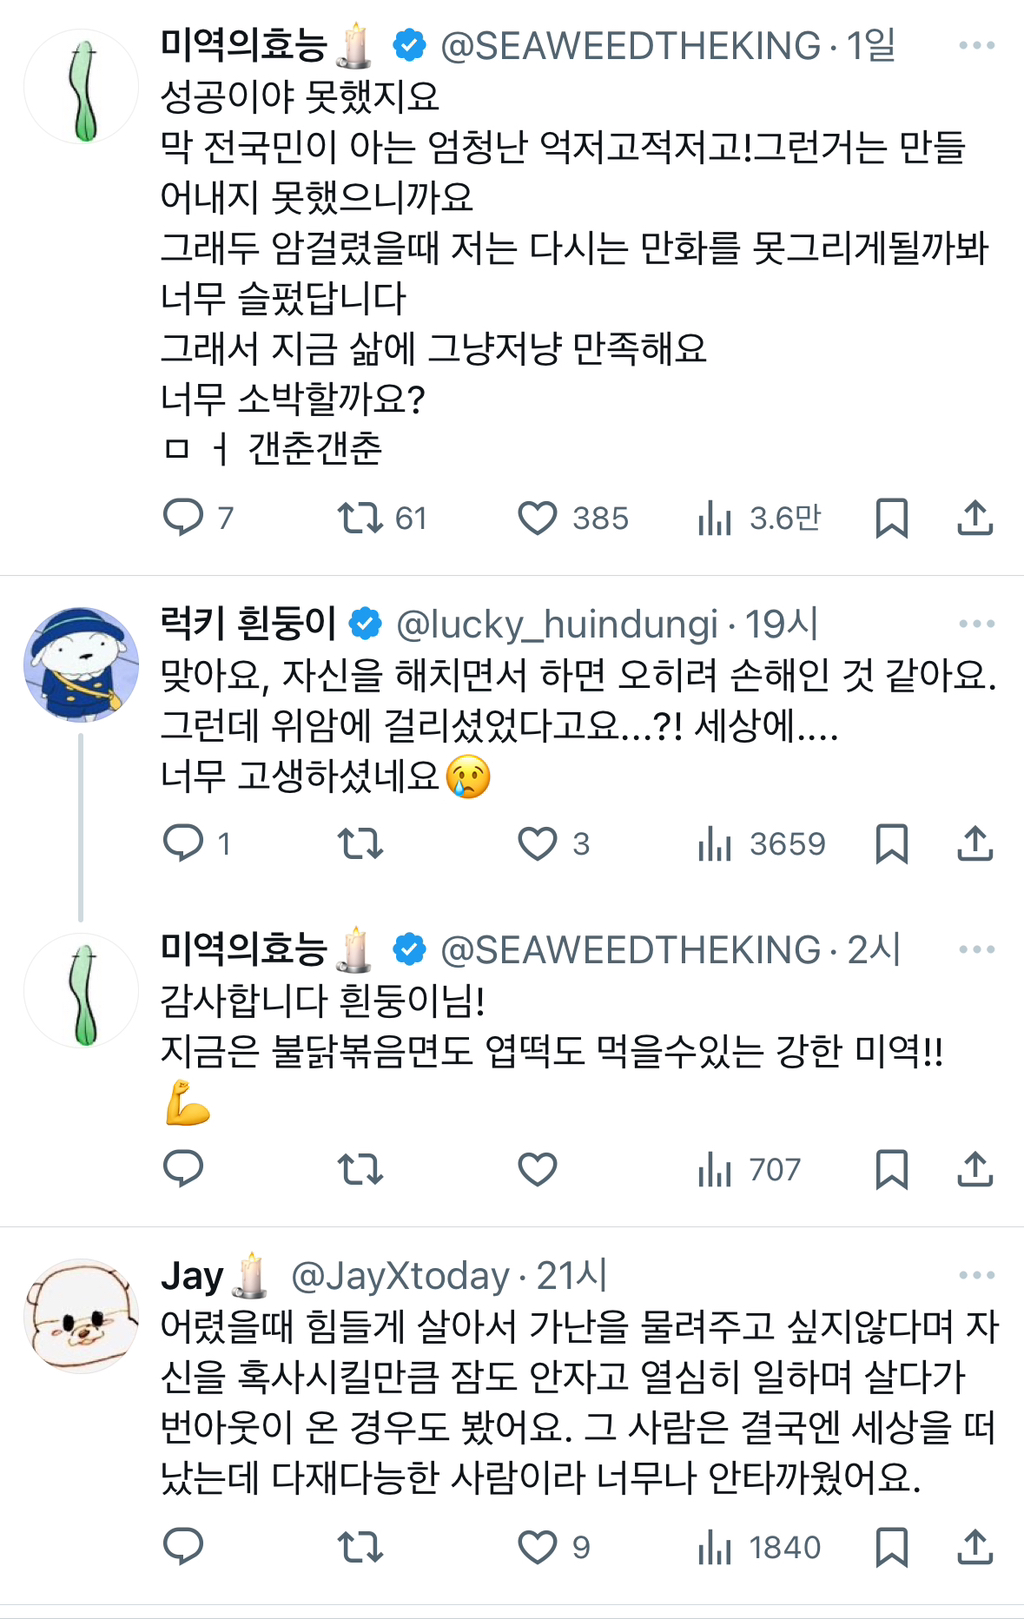View analytics for the 3.6만 views tweet
The image size is (1024, 1619).
tap(714, 518)
